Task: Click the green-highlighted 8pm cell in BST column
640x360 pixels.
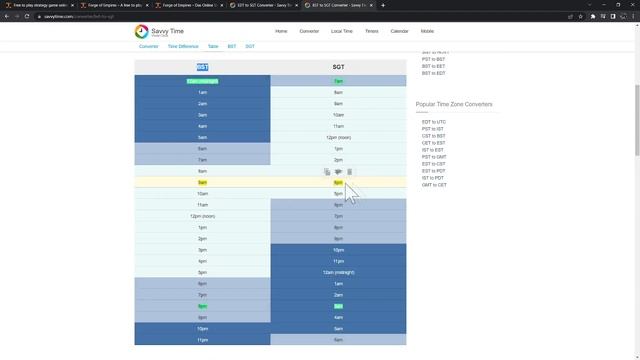Action: pos(202,306)
